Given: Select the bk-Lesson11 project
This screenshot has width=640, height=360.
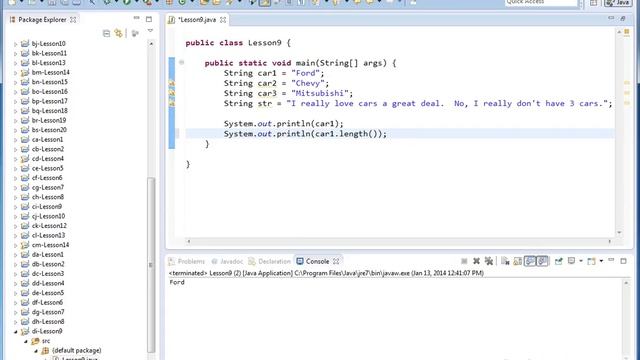Looking at the screenshot, I should [x=49, y=53].
